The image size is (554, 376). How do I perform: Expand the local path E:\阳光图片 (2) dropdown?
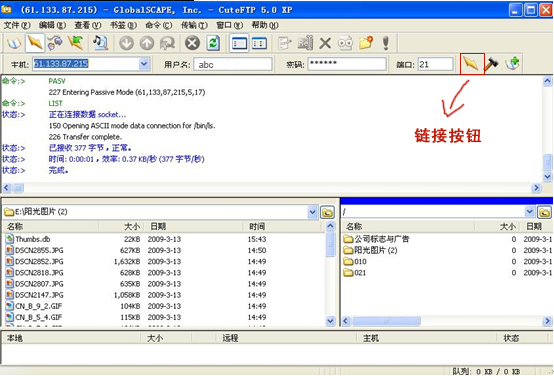tap(312, 212)
